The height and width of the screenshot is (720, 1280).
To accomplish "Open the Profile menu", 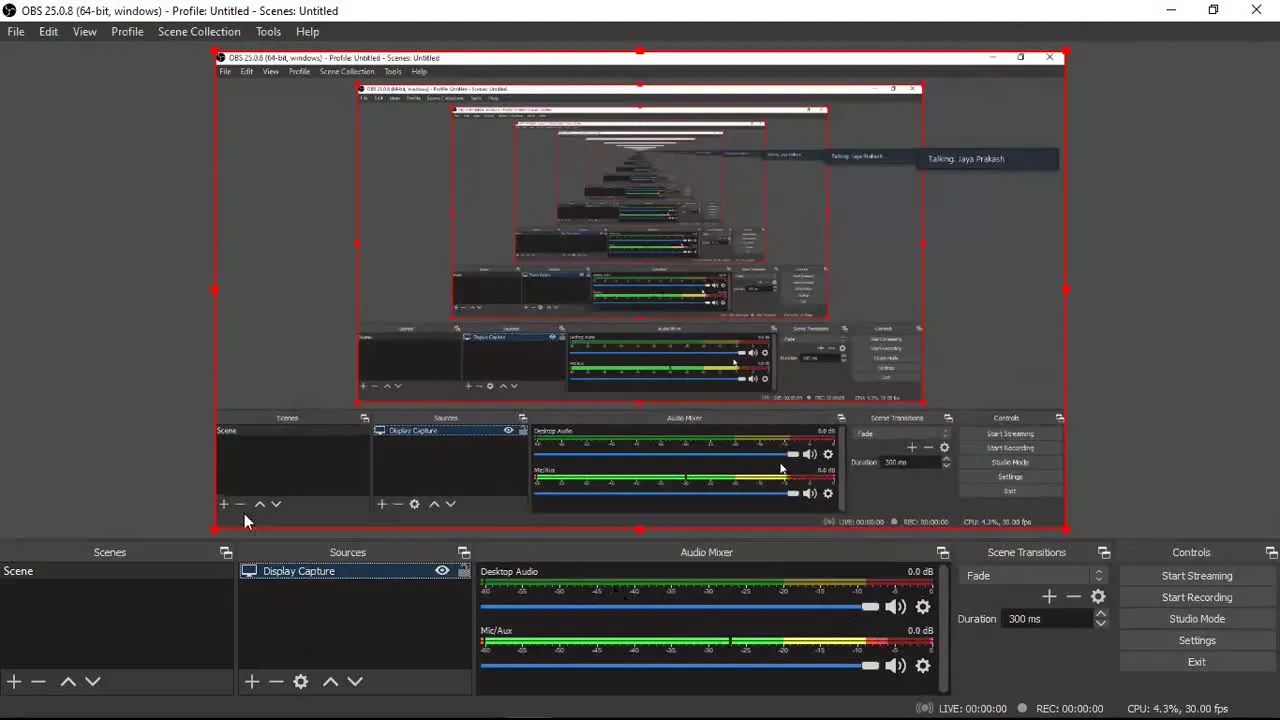I will tap(127, 32).
